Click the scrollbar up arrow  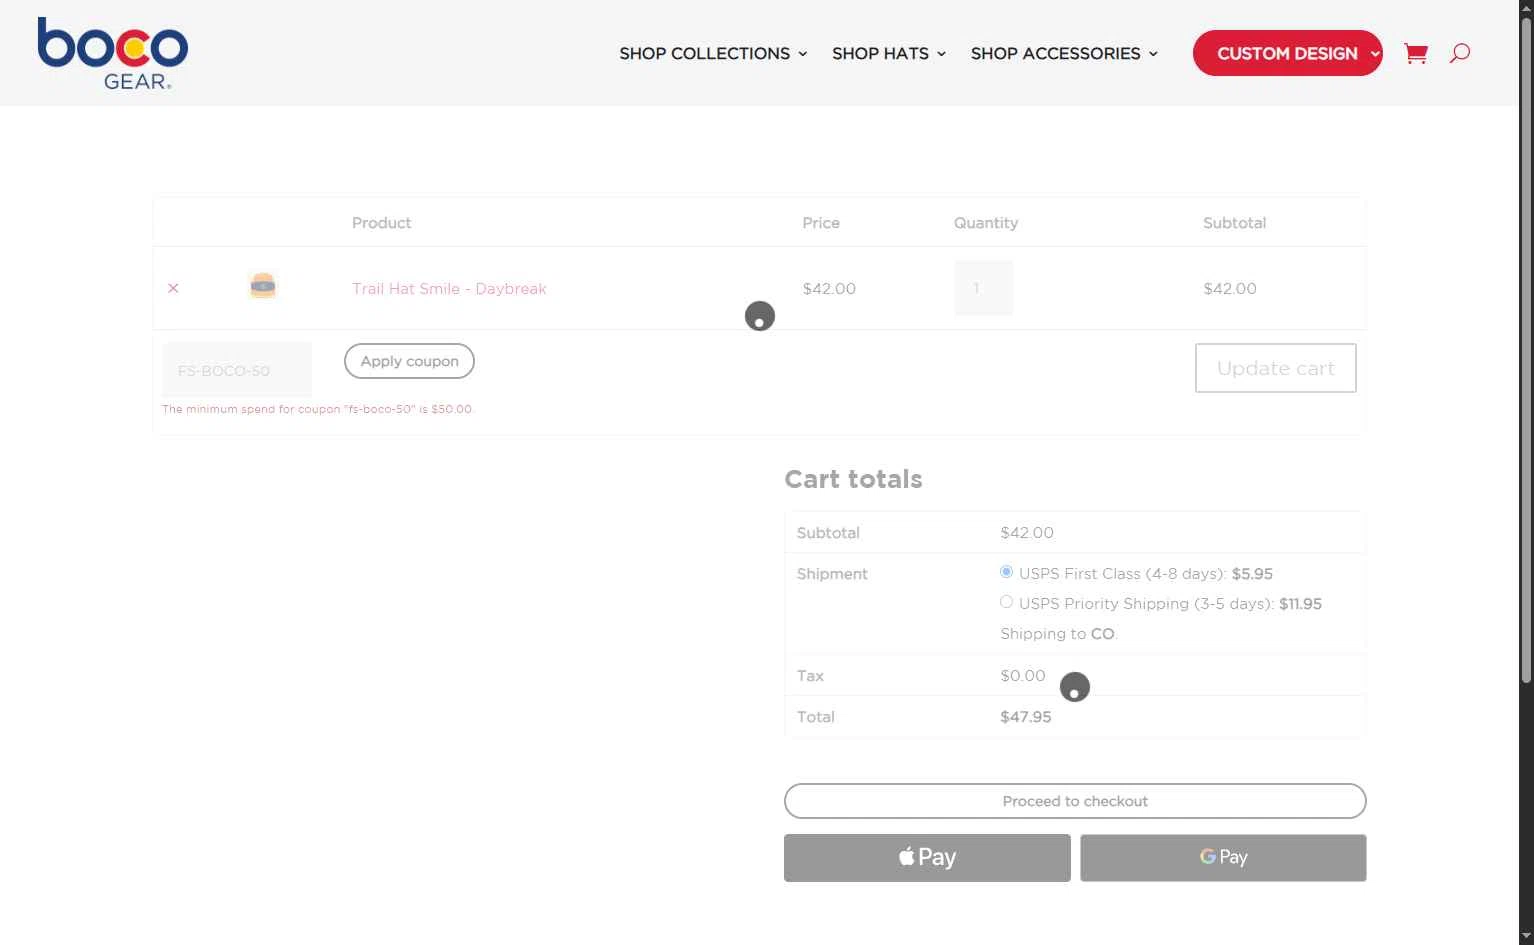pos(1526,8)
